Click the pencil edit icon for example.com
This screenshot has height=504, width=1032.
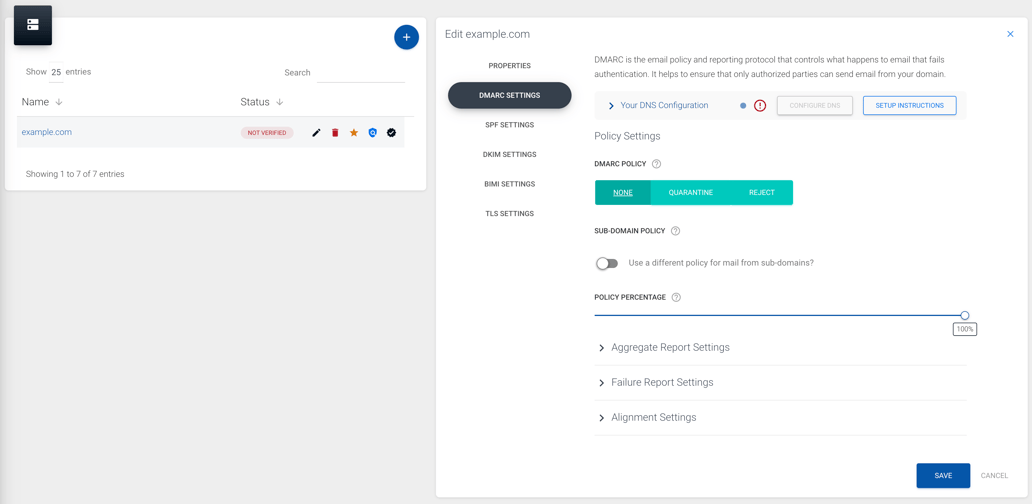pyautogui.click(x=316, y=133)
